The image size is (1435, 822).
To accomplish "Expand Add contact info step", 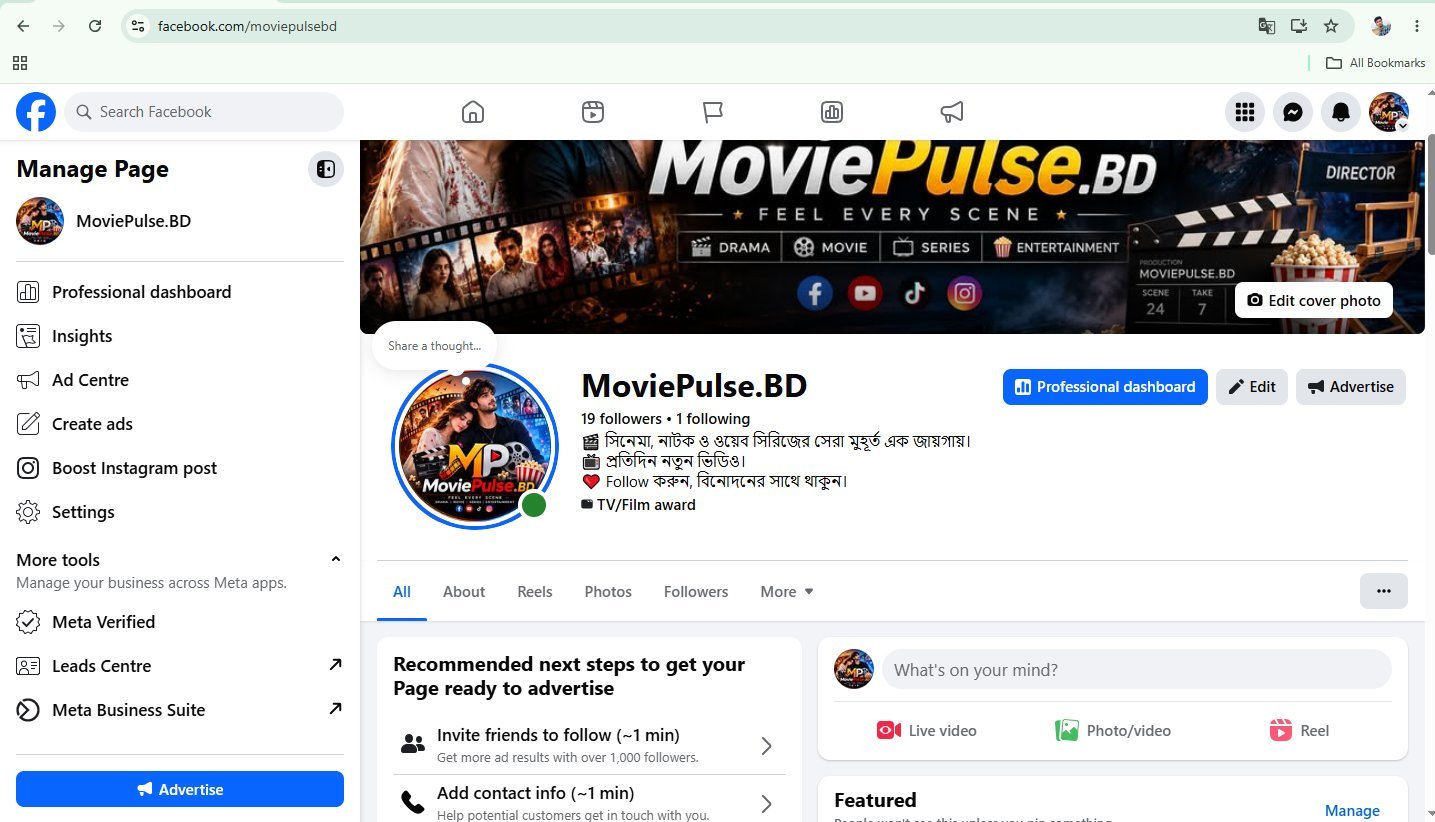I will pyautogui.click(x=590, y=801).
